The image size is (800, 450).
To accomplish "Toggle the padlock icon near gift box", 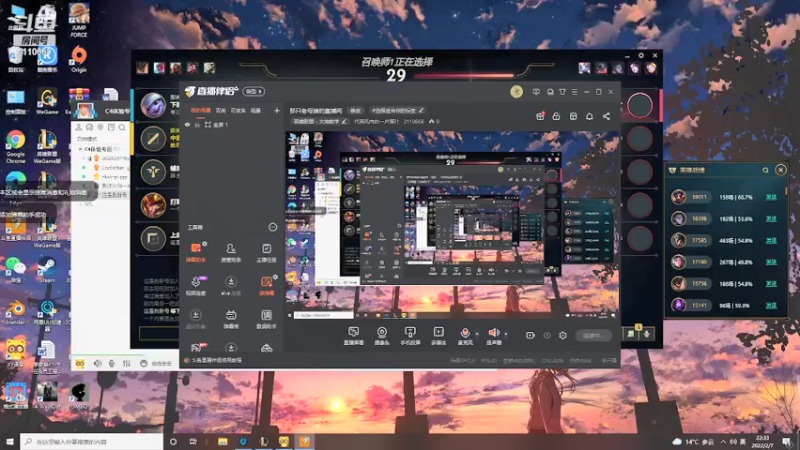I will pos(556,116).
